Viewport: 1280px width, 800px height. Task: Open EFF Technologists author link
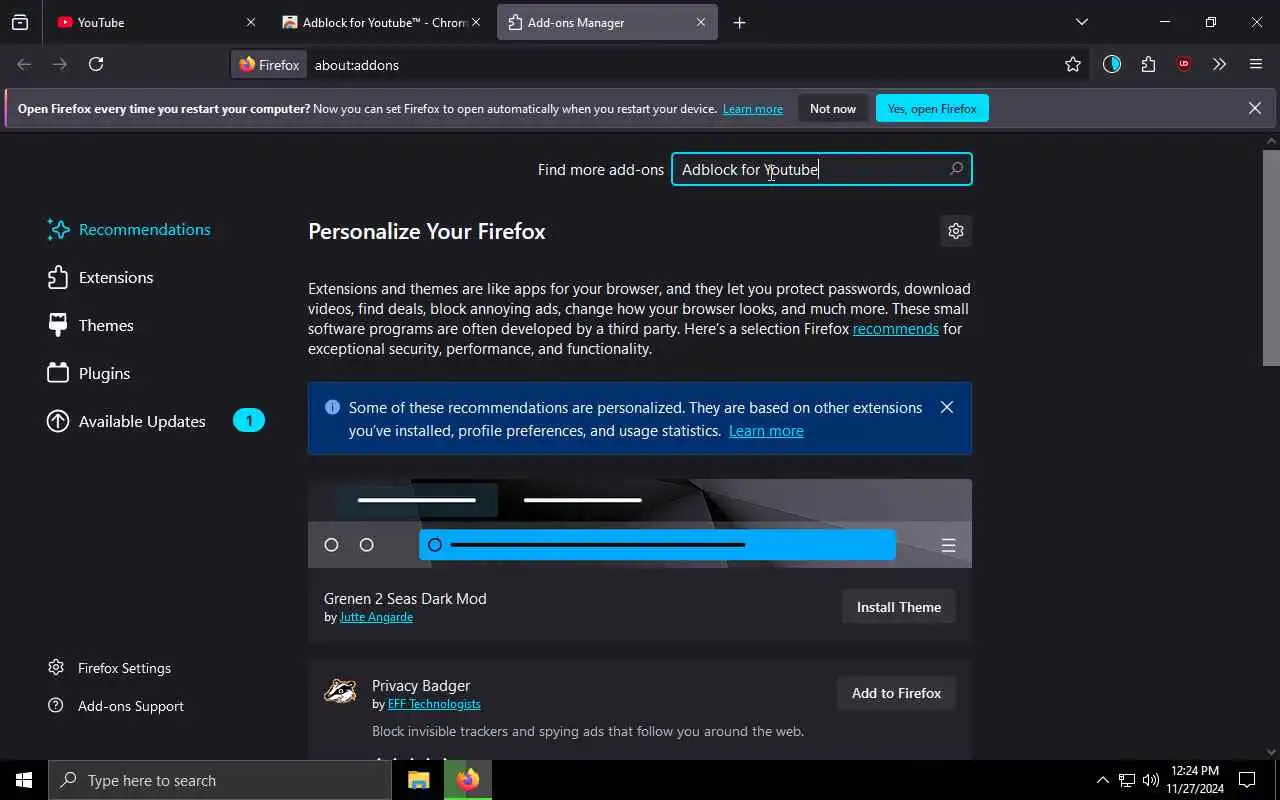pyautogui.click(x=434, y=704)
